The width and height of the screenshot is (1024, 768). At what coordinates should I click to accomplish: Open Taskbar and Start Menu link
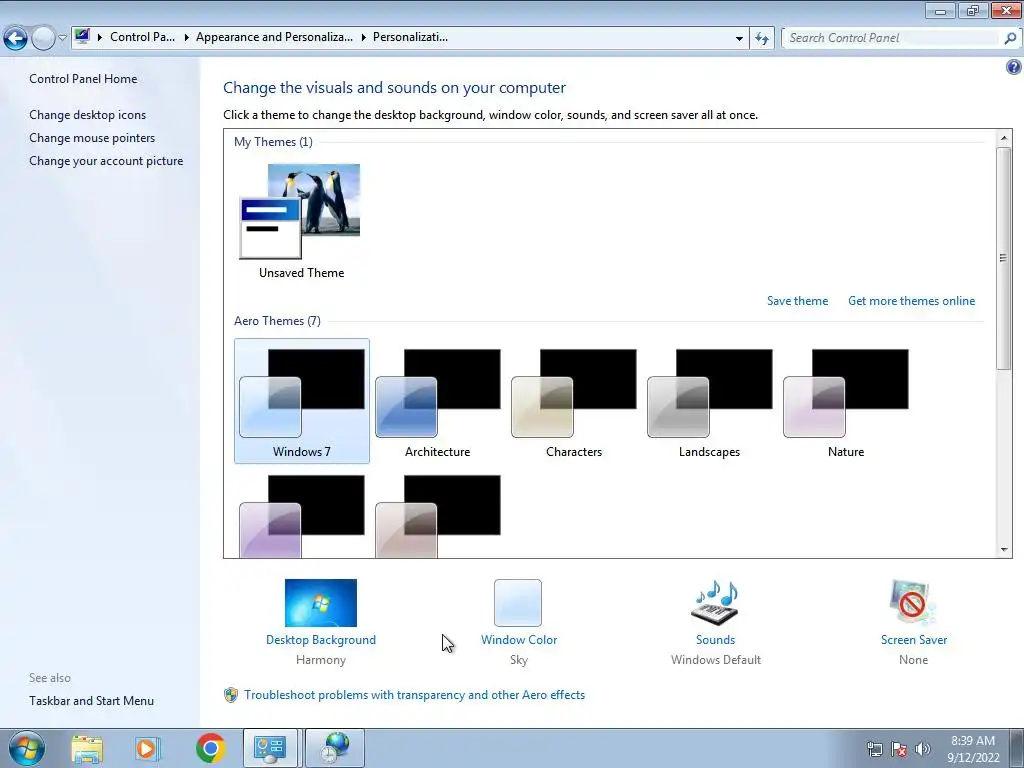(x=91, y=701)
